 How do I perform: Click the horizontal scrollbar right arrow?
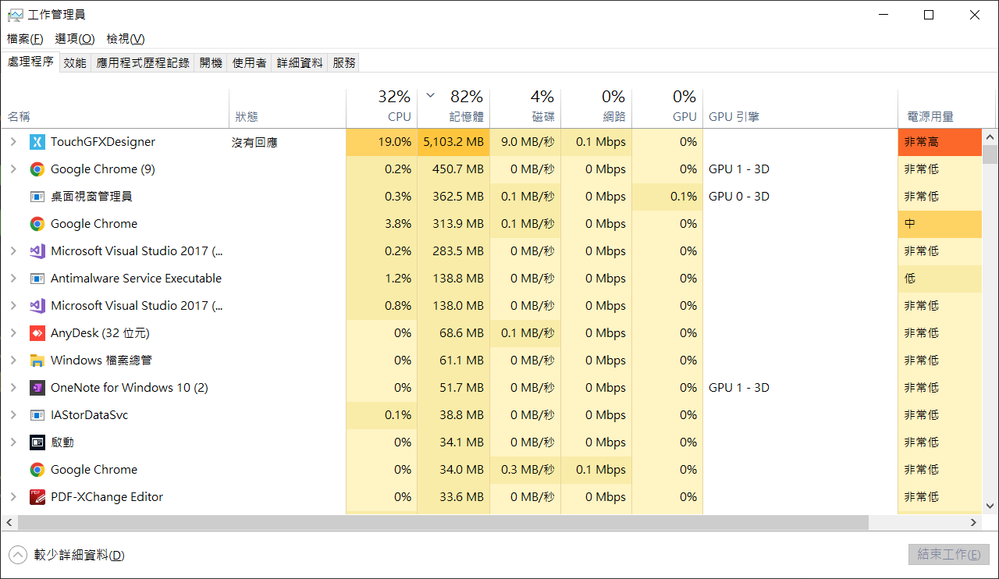click(974, 522)
